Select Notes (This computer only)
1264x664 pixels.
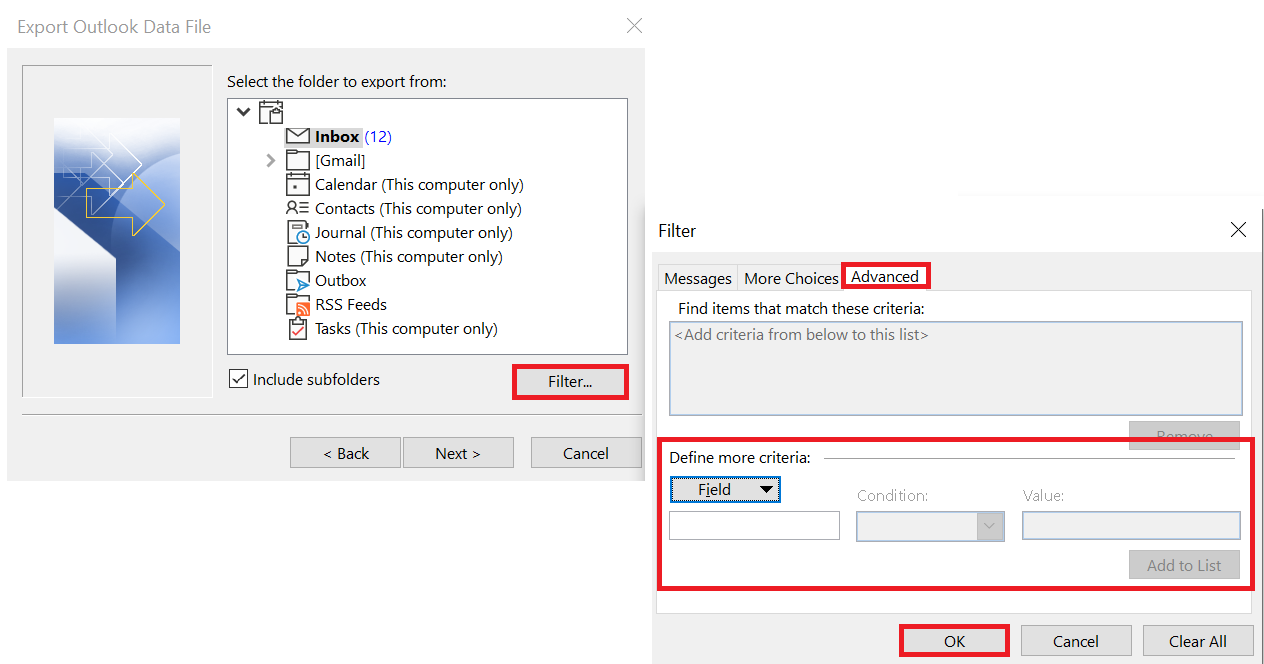394,256
